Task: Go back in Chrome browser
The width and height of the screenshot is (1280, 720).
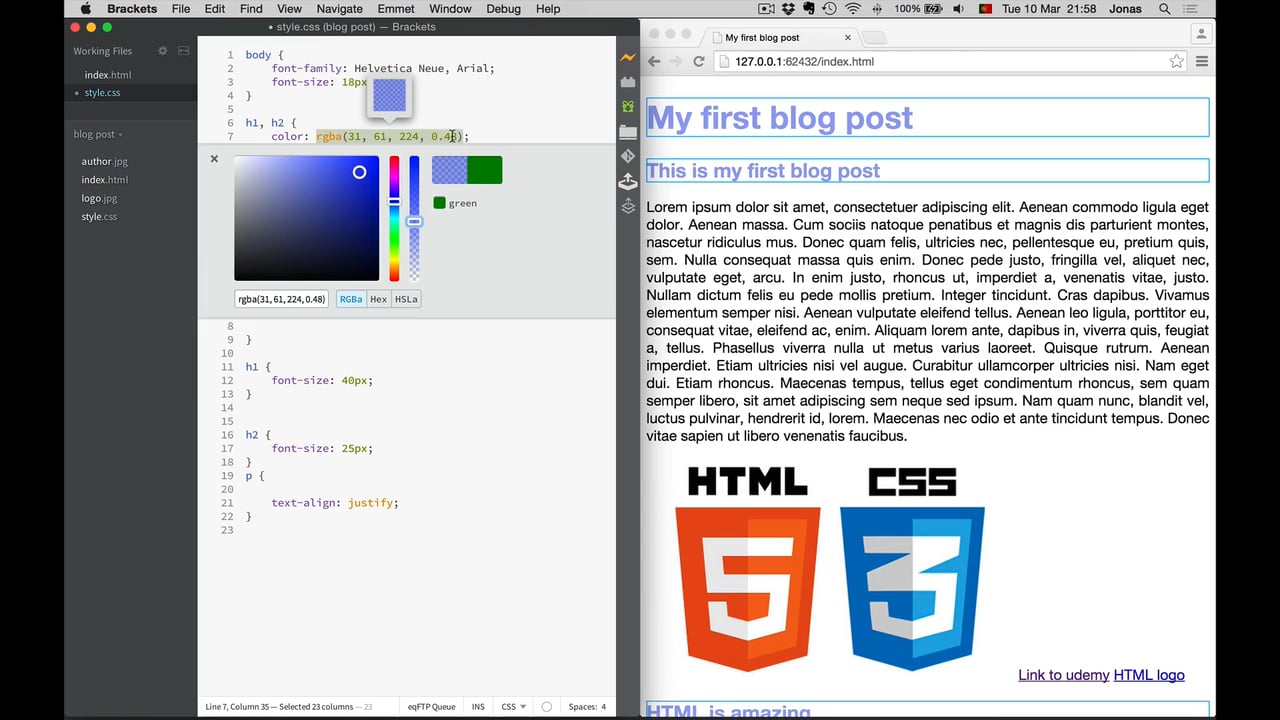Action: pyautogui.click(x=654, y=61)
